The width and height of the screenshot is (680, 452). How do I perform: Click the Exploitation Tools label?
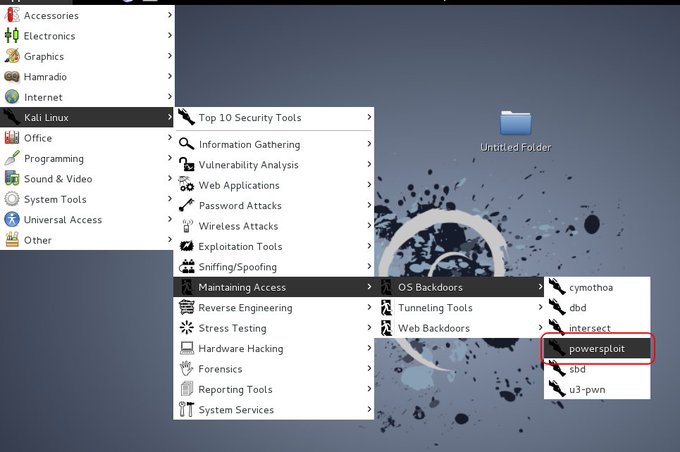point(240,246)
